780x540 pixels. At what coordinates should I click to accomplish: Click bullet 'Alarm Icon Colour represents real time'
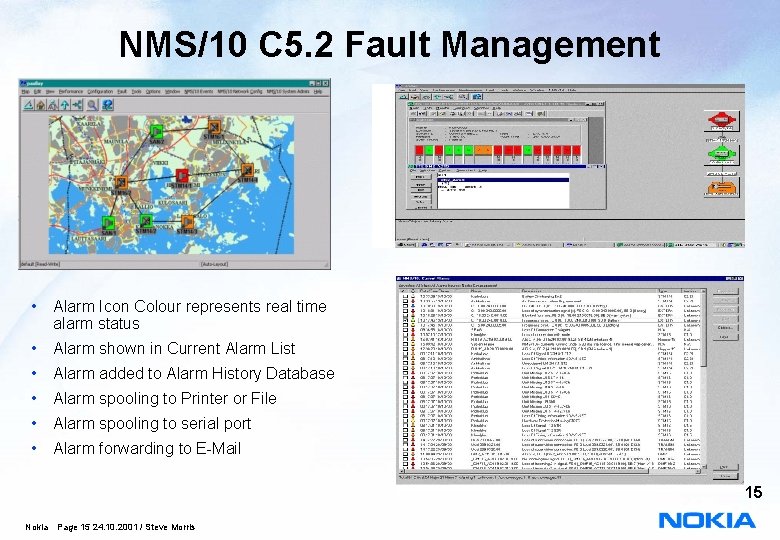[x=190, y=306]
